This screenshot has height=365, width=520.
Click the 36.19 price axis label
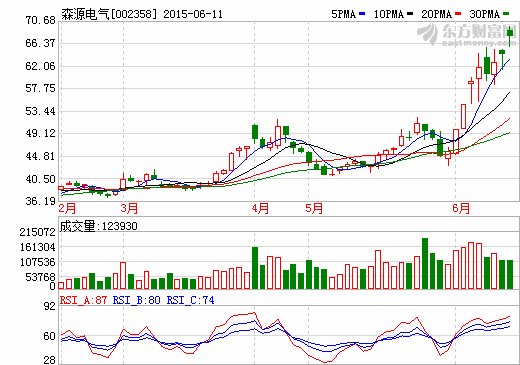point(40,201)
